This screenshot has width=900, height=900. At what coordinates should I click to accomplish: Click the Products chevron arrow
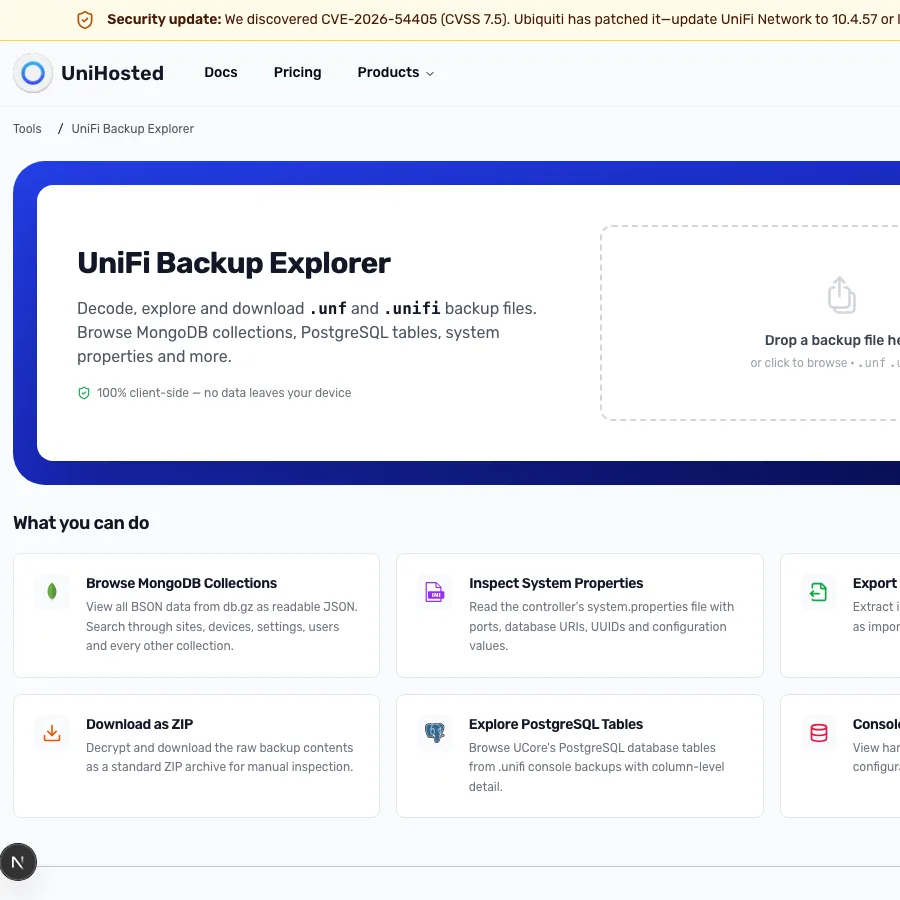430,73
